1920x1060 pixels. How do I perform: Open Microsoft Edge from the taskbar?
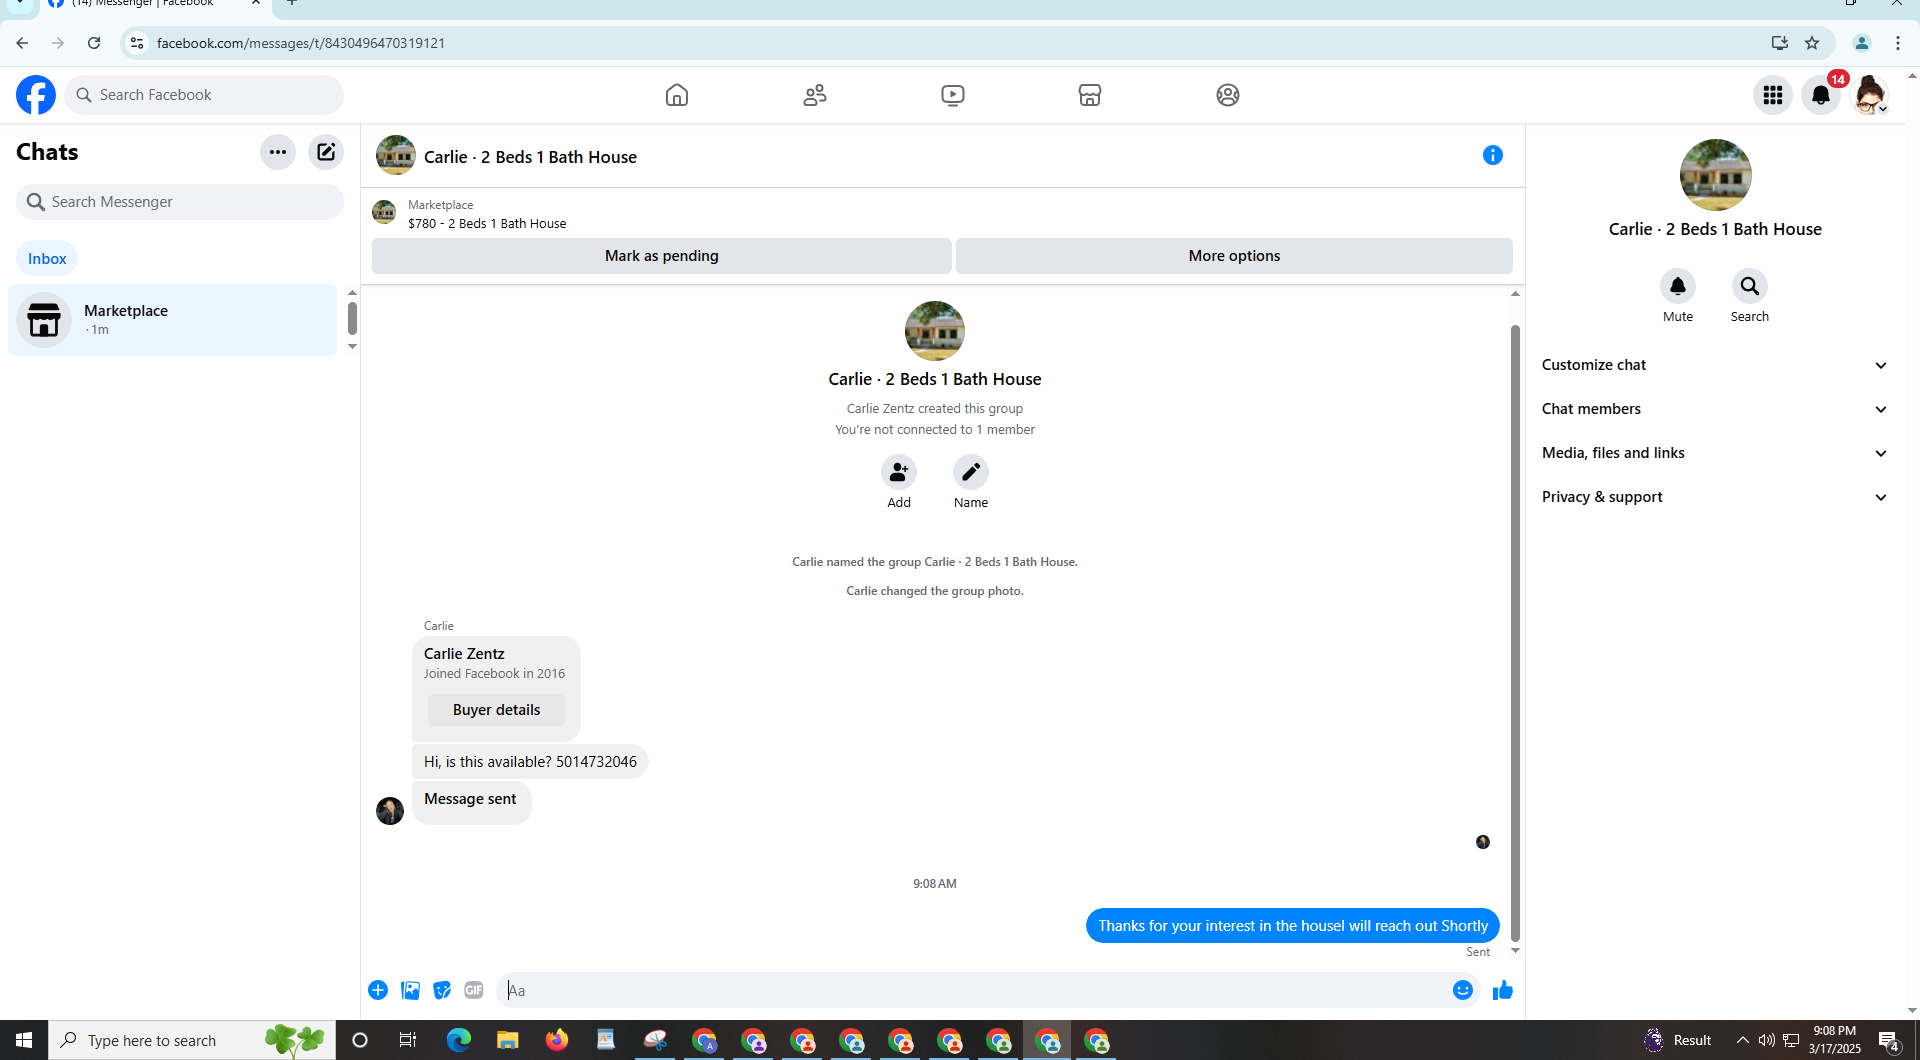click(459, 1040)
